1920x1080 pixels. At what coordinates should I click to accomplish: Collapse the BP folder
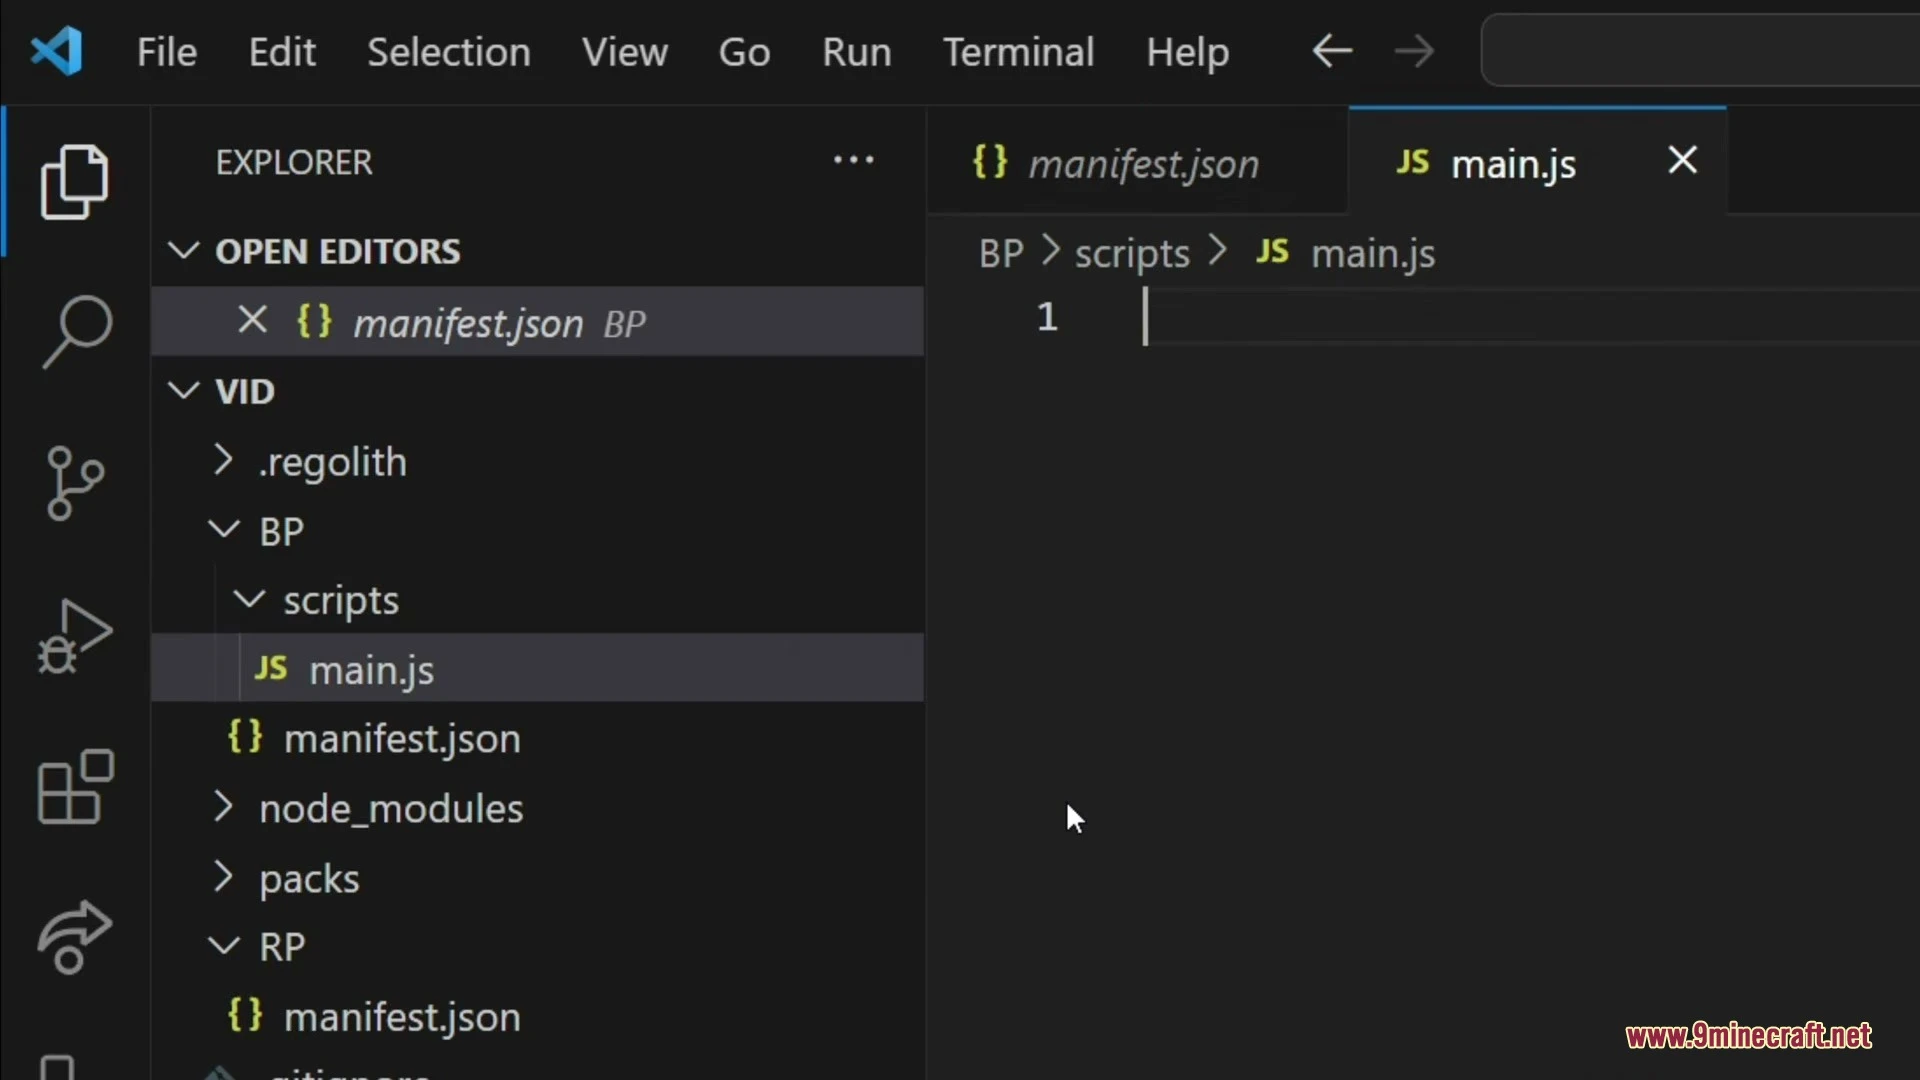point(223,530)
